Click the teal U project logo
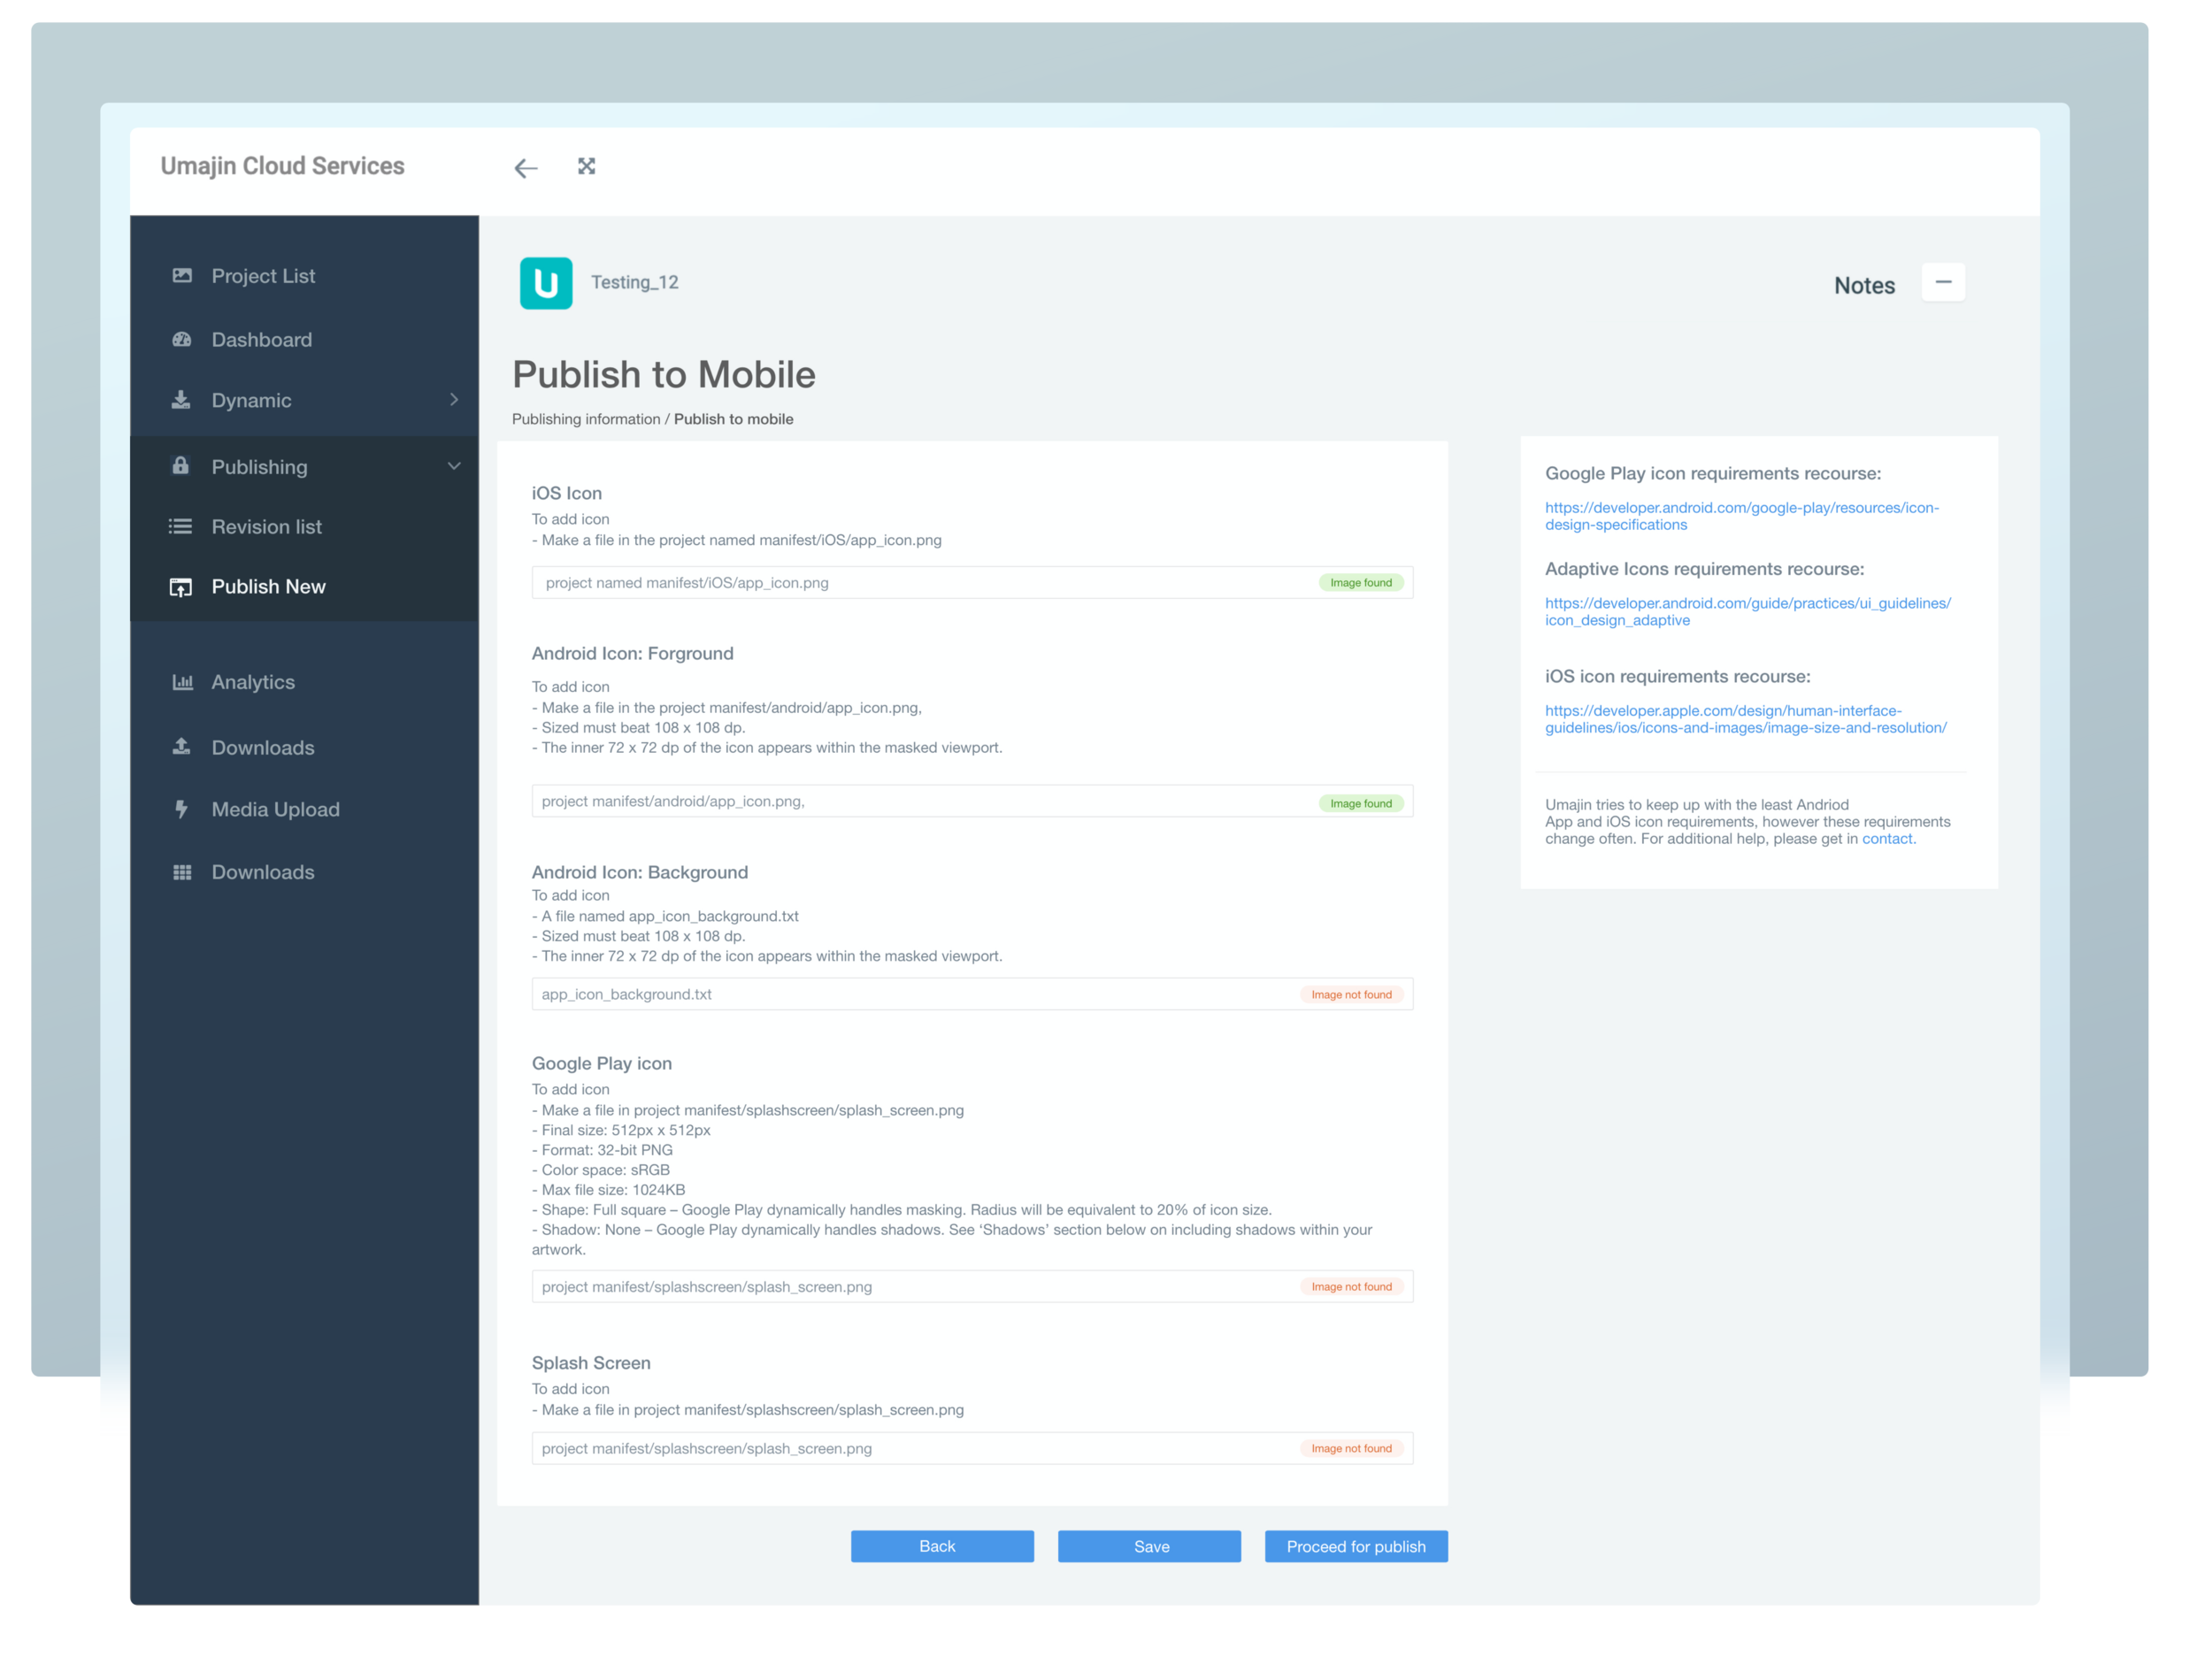2212x1672 pixels. tap(546, 283)
